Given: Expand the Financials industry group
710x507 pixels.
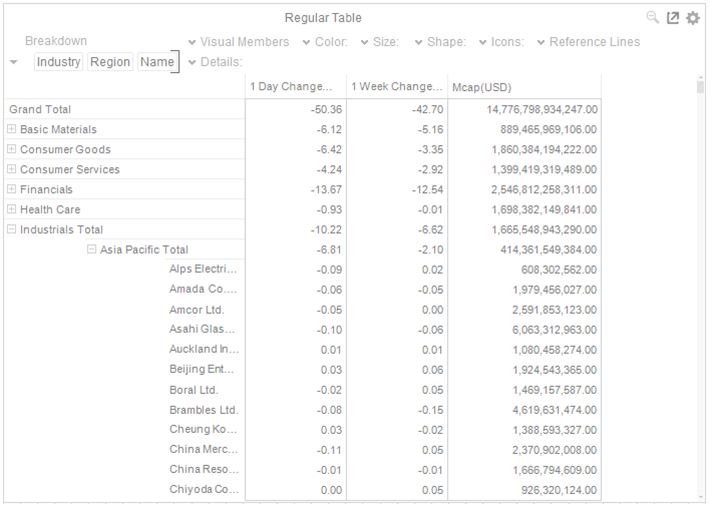Looking at the screenshot, I should tap(12, 189).
